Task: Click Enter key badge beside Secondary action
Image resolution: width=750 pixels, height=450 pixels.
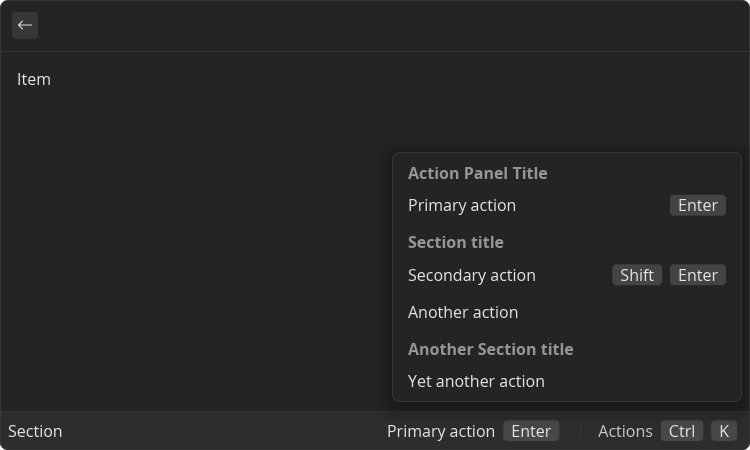Action: pyautogui.click(x=698, y=275)
